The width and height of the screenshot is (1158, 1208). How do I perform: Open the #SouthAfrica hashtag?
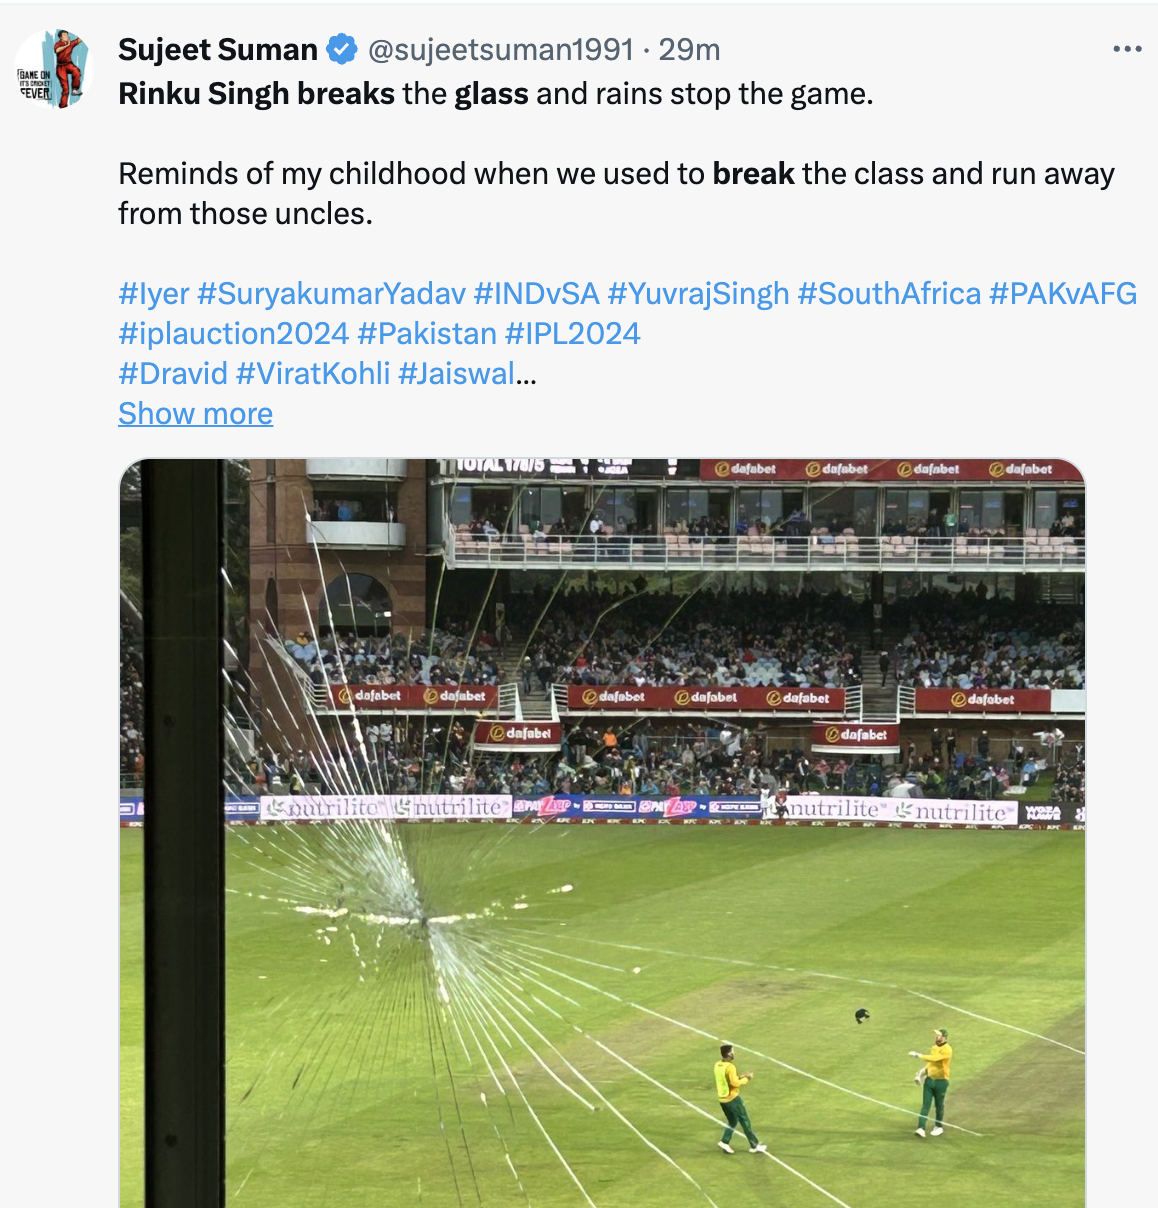pos(889,293)
